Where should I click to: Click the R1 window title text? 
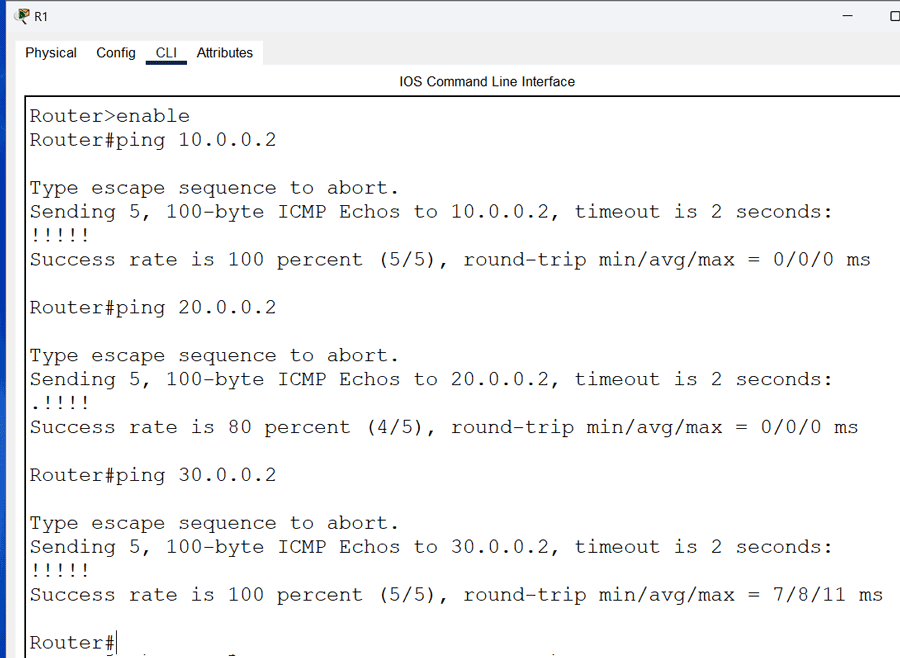pyautogui.click(x=41, y=17)
